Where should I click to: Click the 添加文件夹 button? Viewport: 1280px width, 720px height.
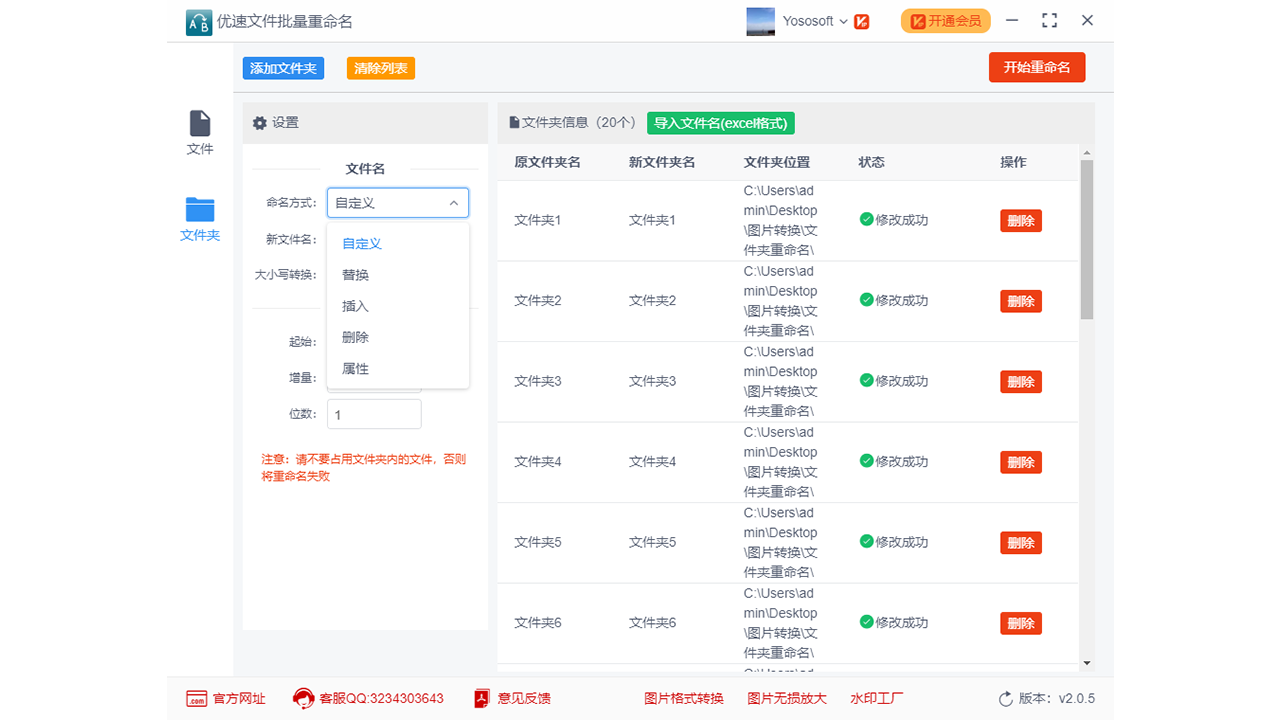[283, 67]
